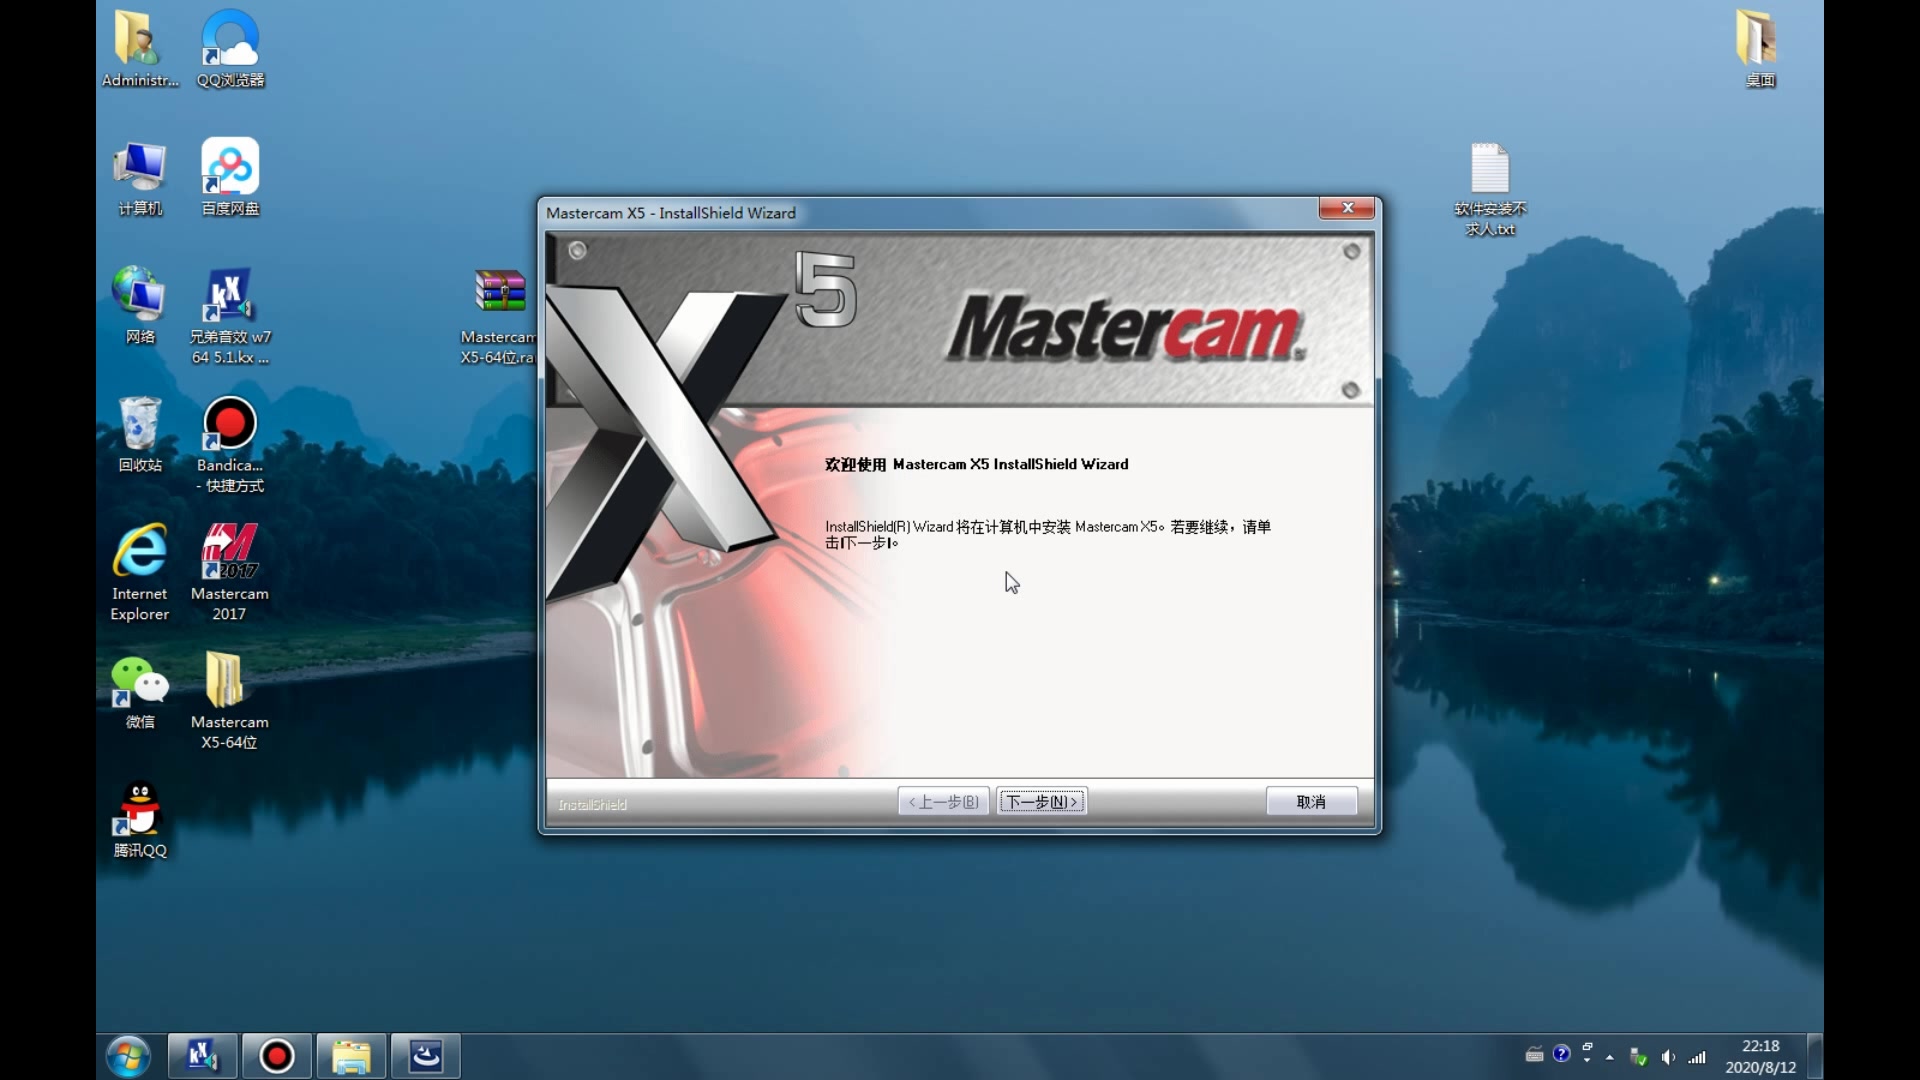
Task: Click the disabled 上一步(B) back button
Action: click(943, 801)
